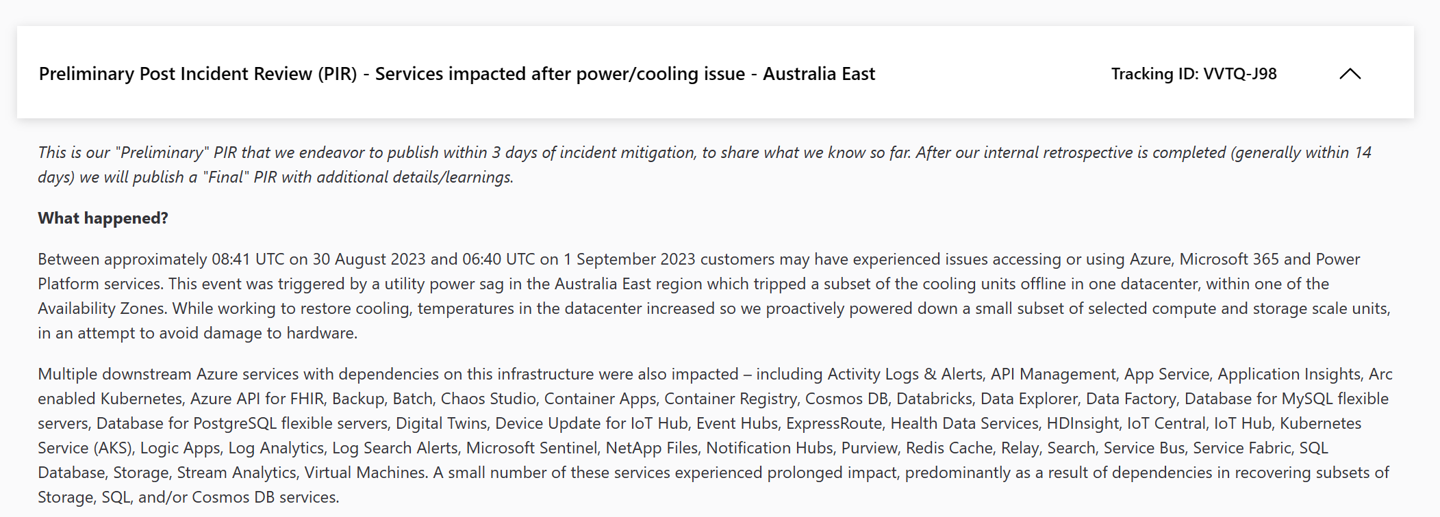Screen dimensions: 1440x517
Task: Click 'Chaos Studio' in the services list
Action: pyautogui.click(x=486, y=399)
